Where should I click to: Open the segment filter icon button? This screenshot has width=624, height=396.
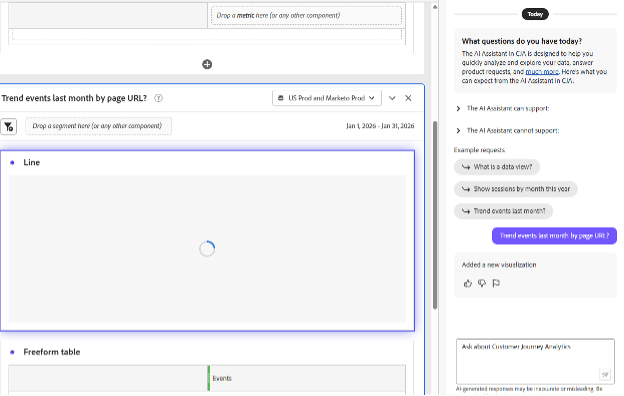pos(8,127)
